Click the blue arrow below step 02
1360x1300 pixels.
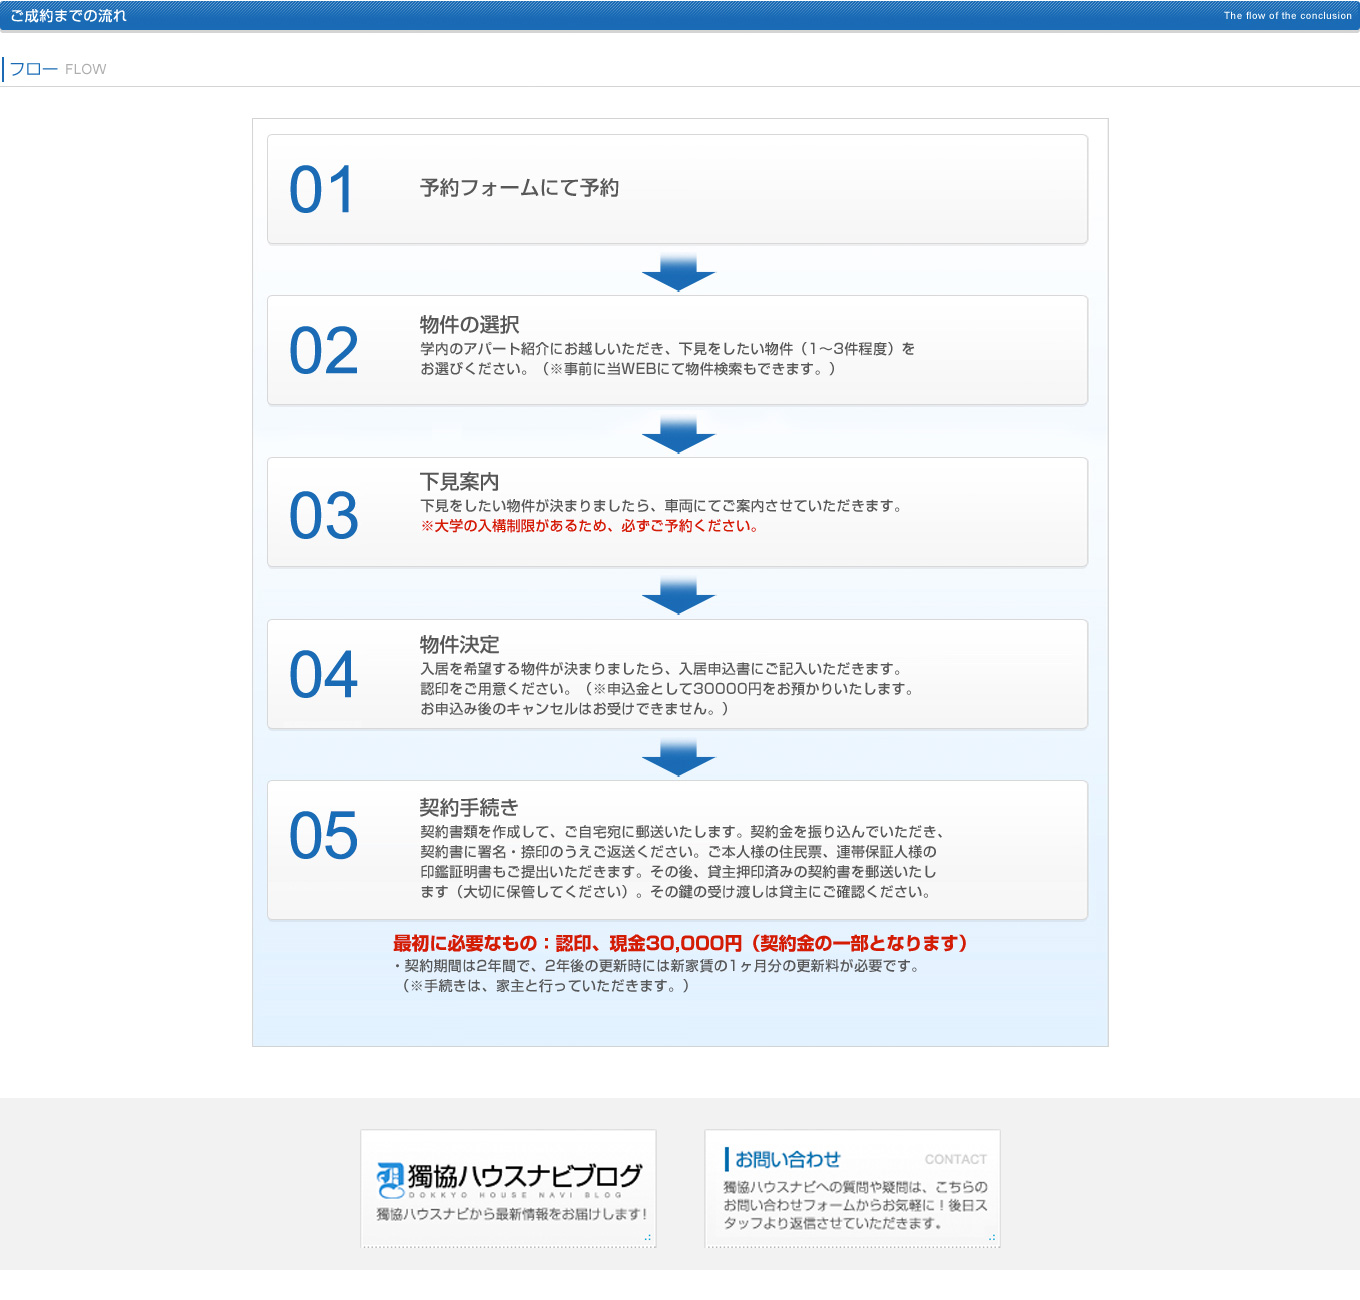click(679, 434)
